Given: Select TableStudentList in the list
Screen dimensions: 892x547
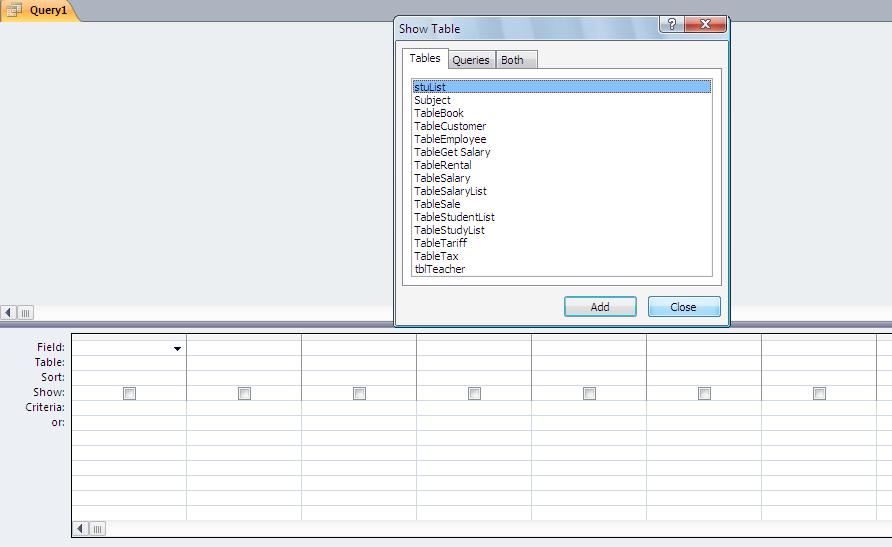Looking at the screenshot, I should [x=561, y=217].
